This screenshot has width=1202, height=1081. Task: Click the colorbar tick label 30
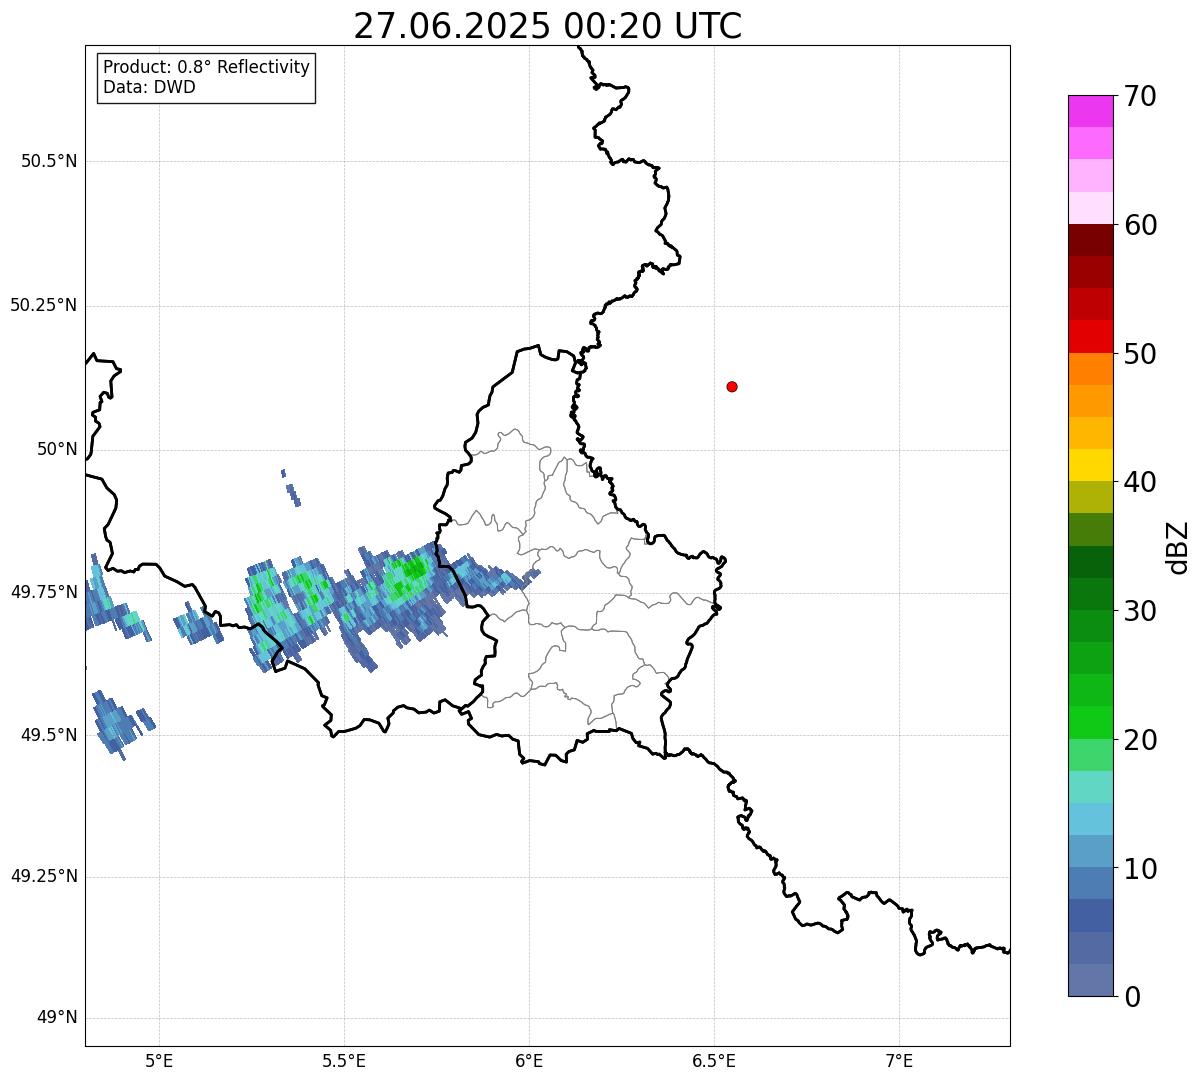(1140, 611)
